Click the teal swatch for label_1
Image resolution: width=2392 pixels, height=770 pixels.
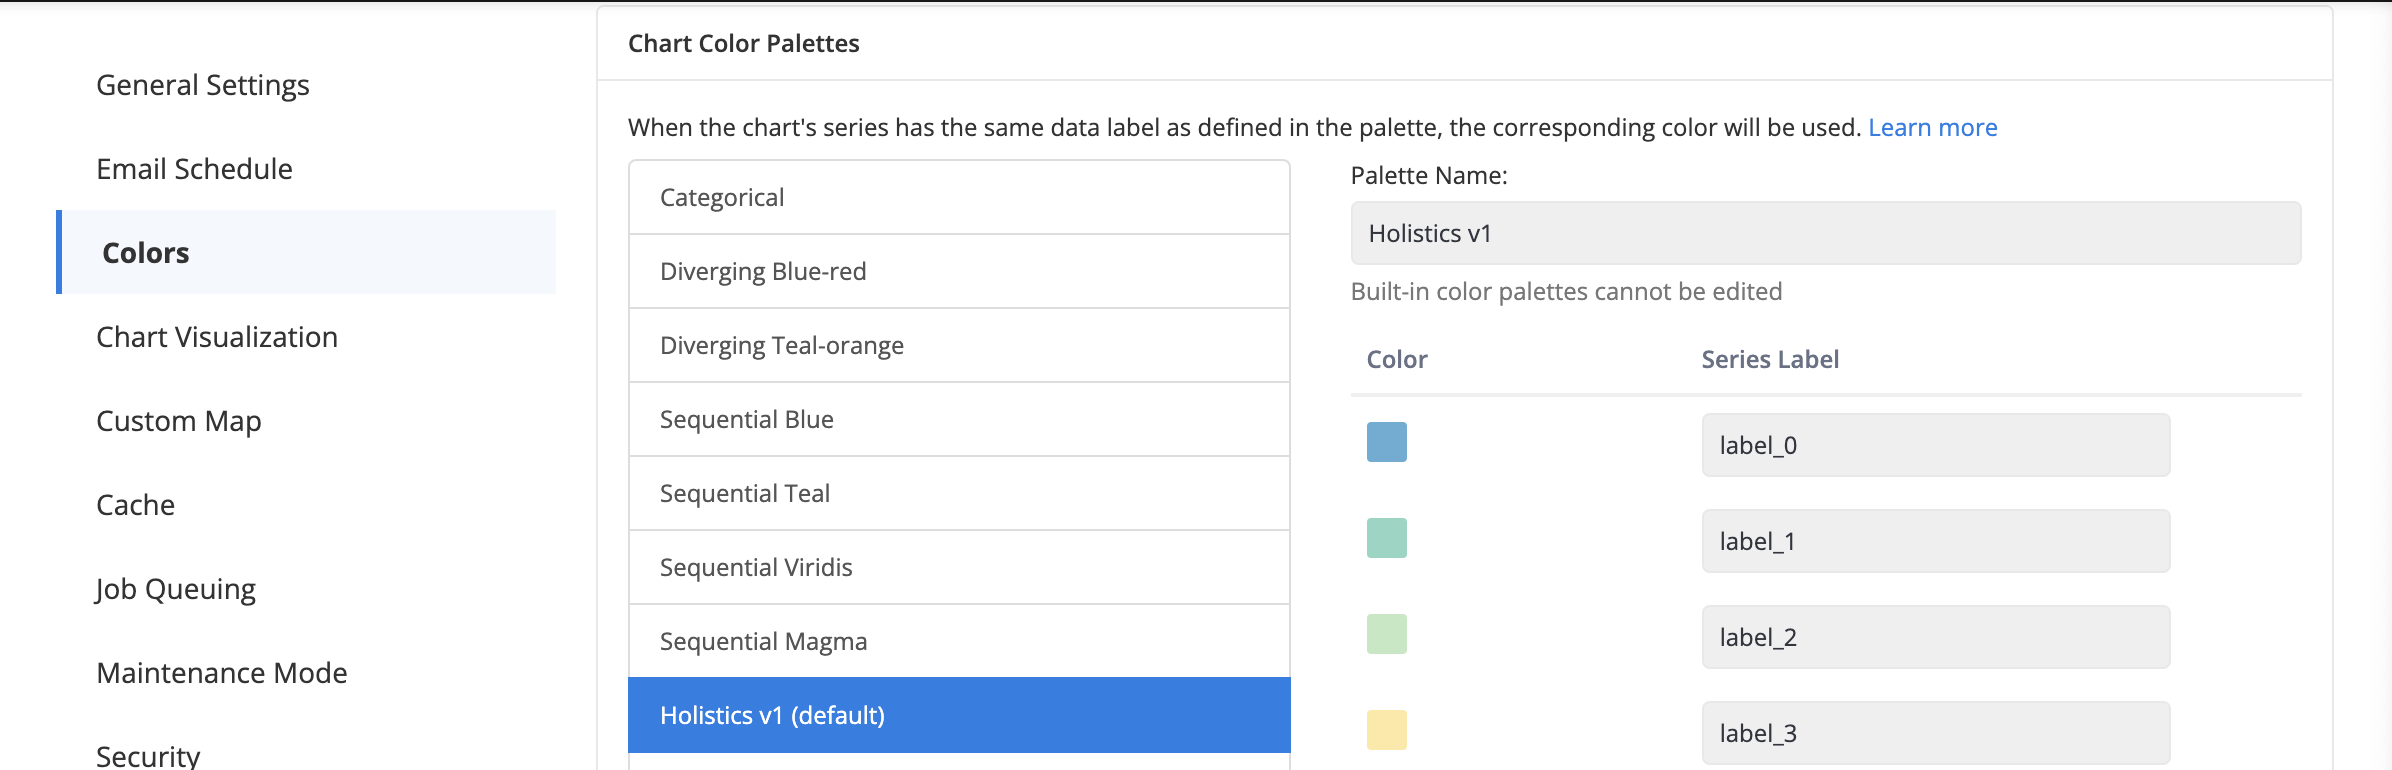pyautogui.click(x=1387, y=538)
